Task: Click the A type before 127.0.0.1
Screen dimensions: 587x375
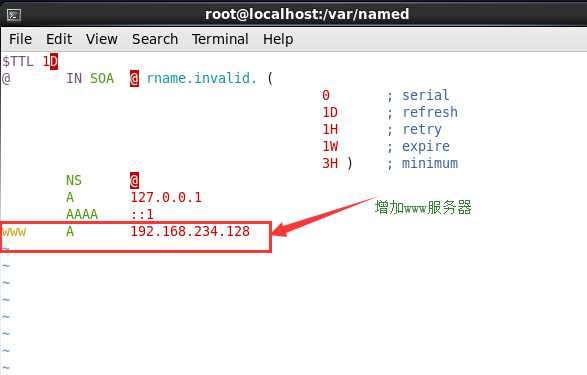Action: point(70,197)
